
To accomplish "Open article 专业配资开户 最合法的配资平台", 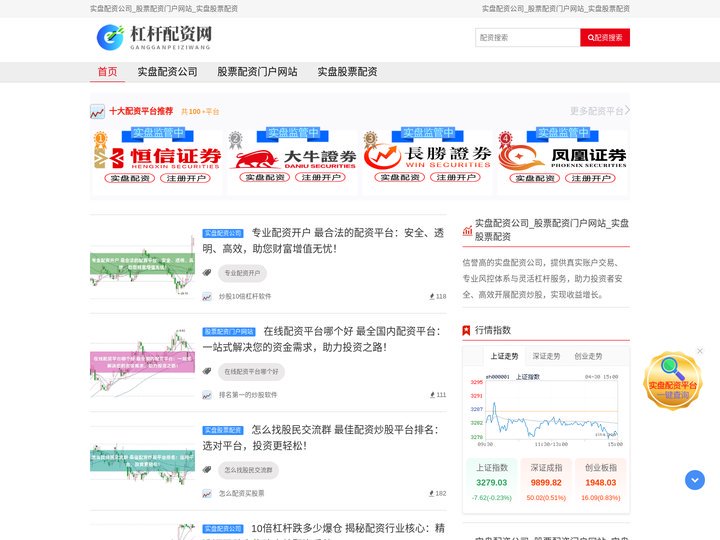I will (324, 241).
